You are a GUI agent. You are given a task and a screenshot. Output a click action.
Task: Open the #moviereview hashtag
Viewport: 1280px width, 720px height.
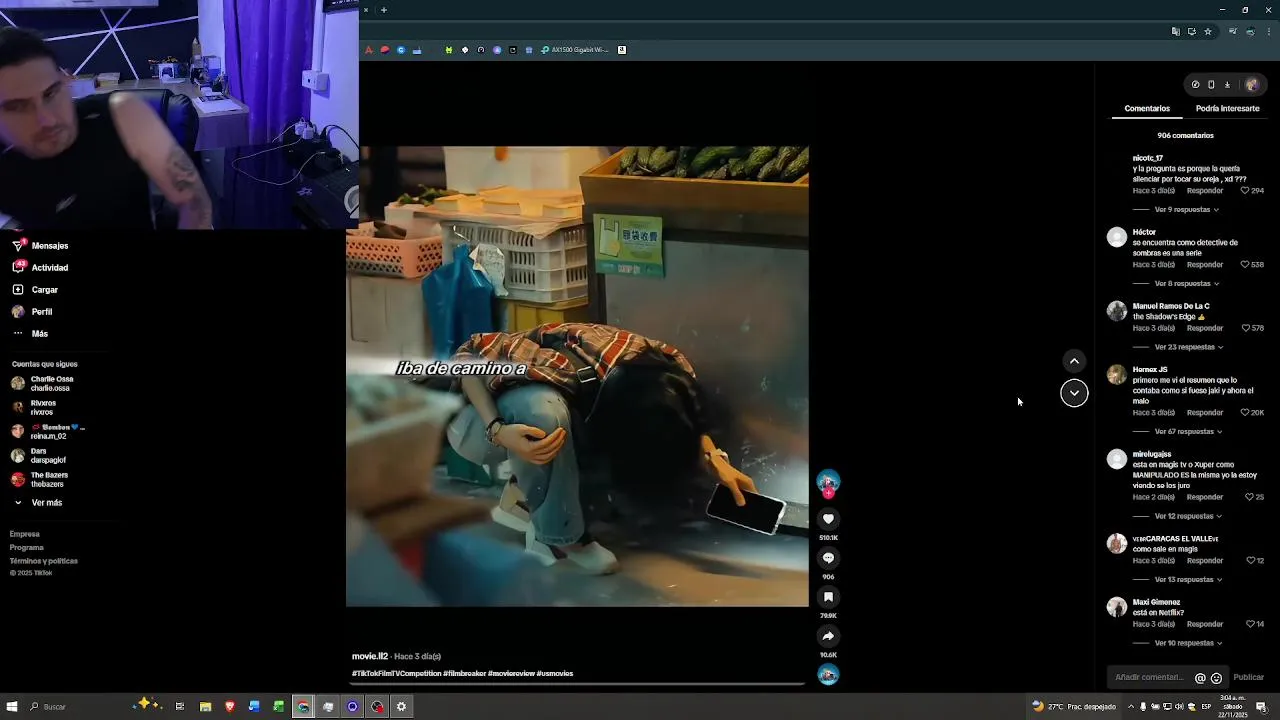click(511, 674)
